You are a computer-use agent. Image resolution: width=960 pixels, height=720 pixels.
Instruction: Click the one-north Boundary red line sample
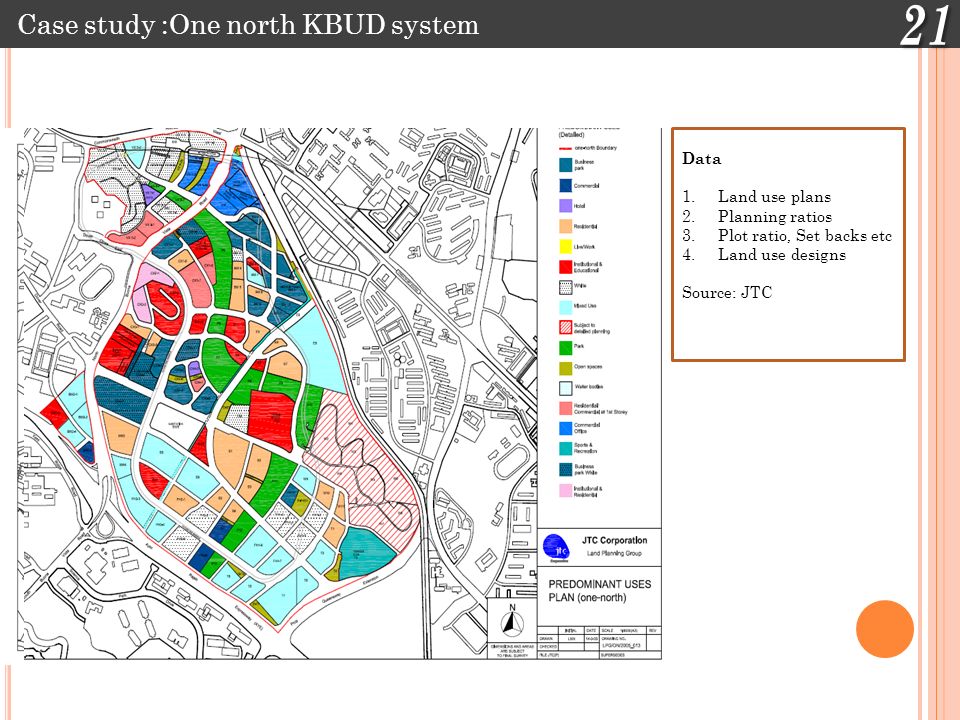565,148
